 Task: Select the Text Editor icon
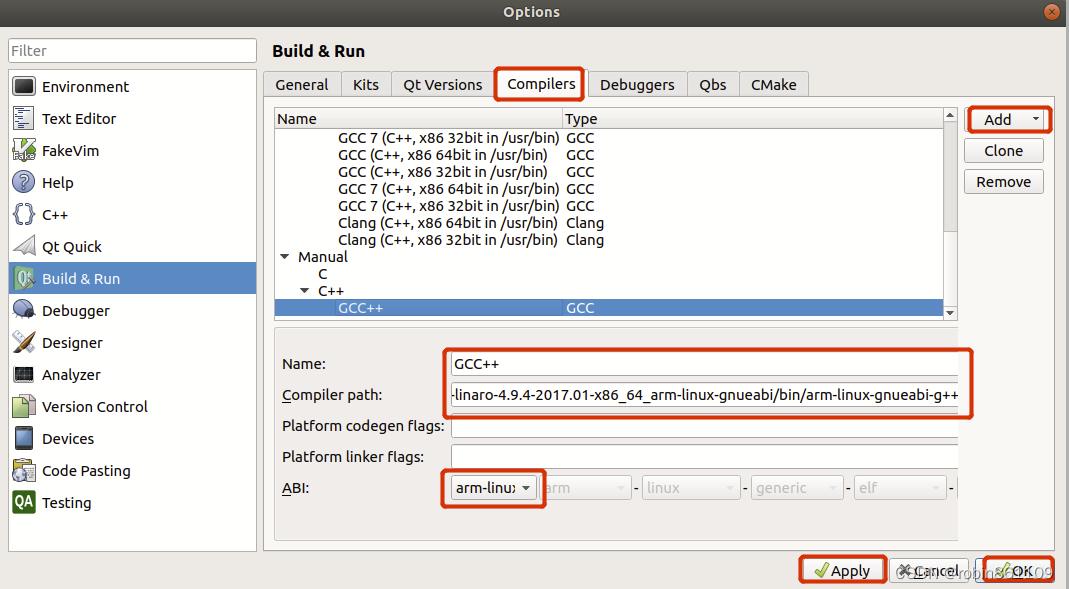(24, 119)
